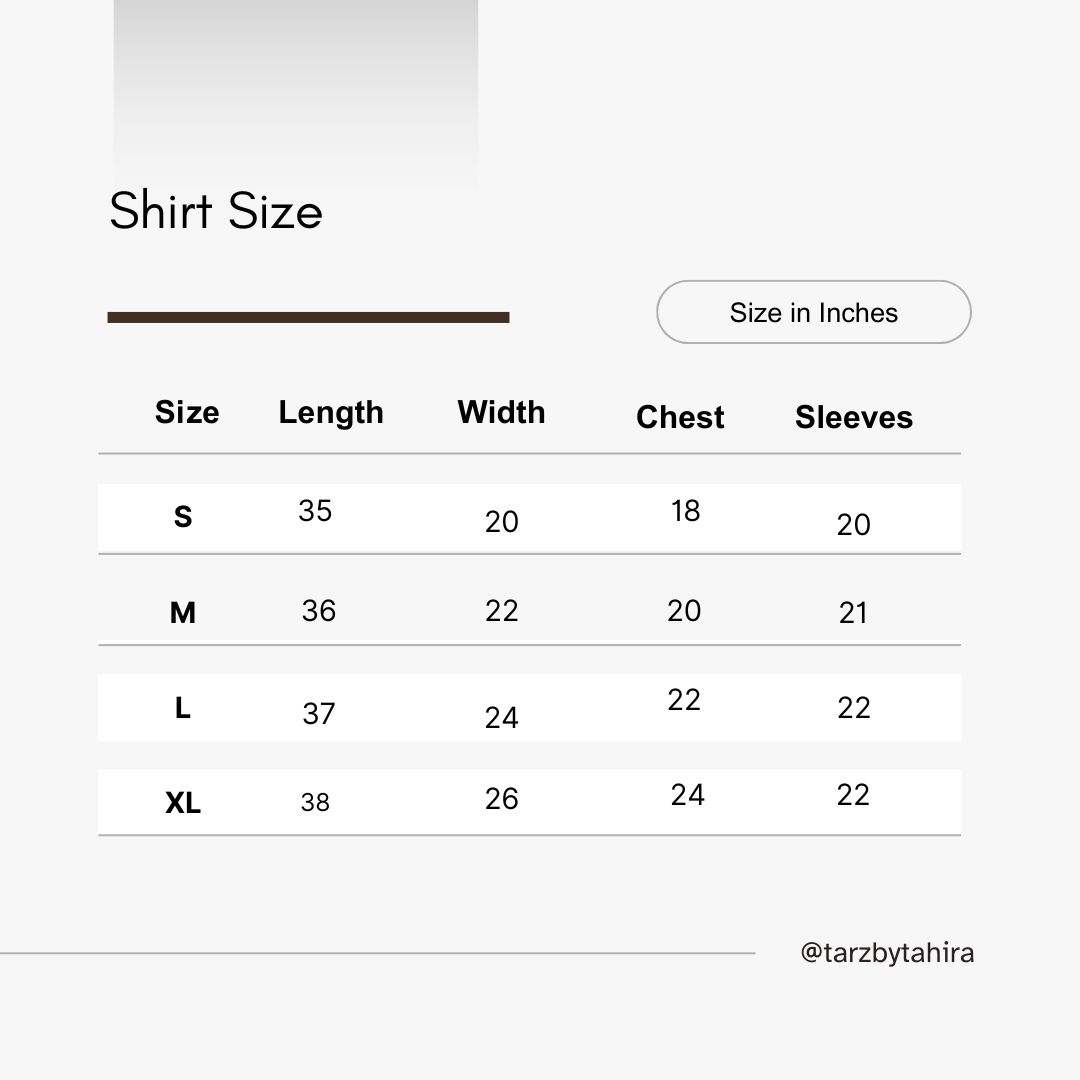The width and height of the screenshot is (1080, 1080).
Task: Click length value 36 in M row
Action: tap(319, 611)
